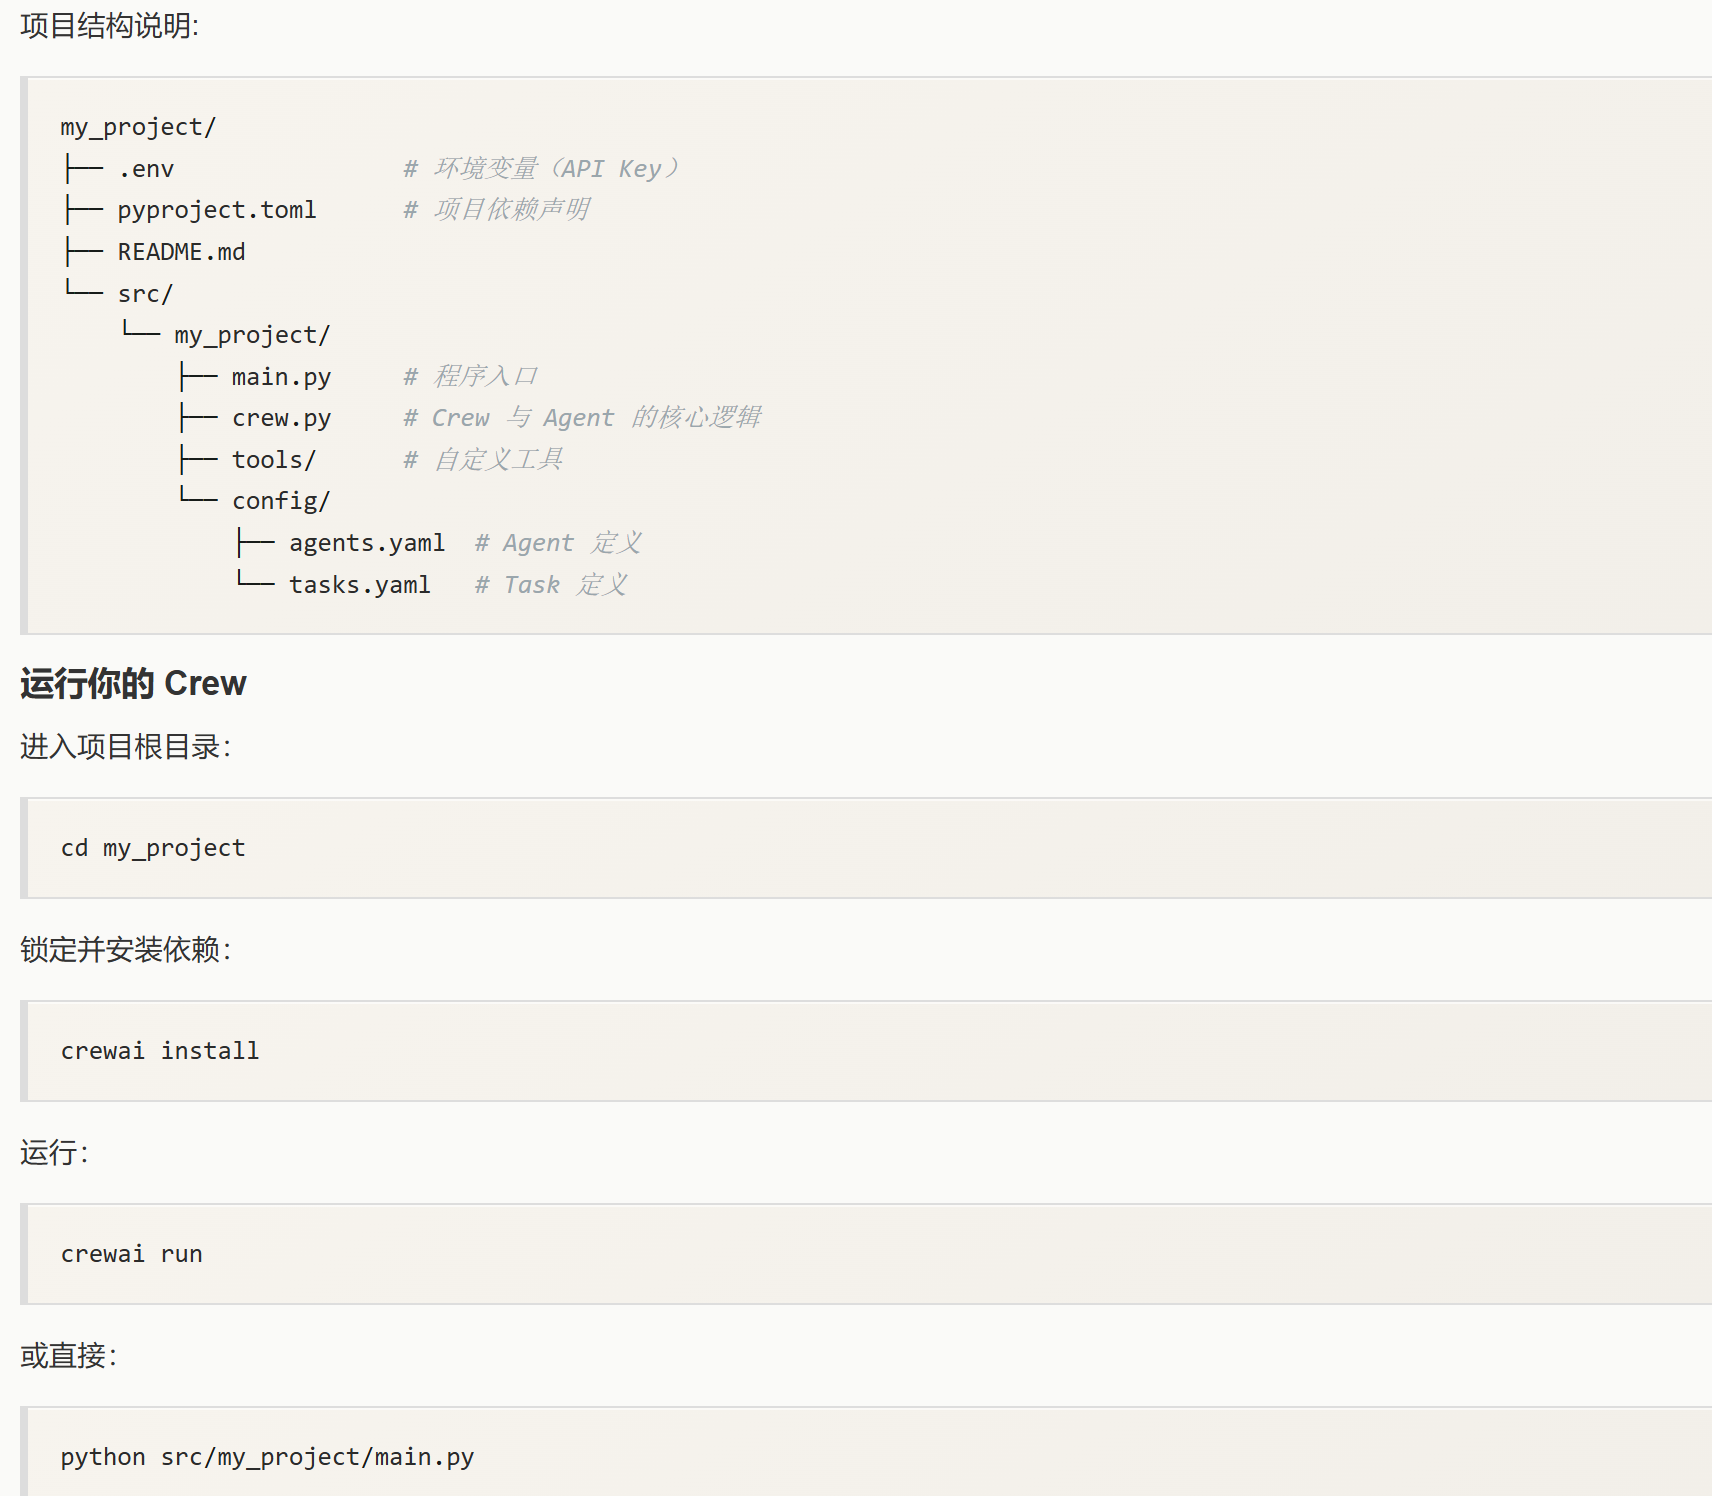Viewport: 1712px width, 1496px height.
Task: Click the 'agents.yaml' file entry
Action: tap(367, 543)
